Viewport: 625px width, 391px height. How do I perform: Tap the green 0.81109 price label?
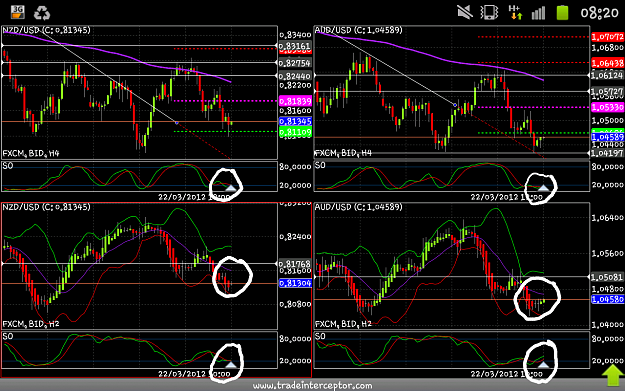pos(295,132)
